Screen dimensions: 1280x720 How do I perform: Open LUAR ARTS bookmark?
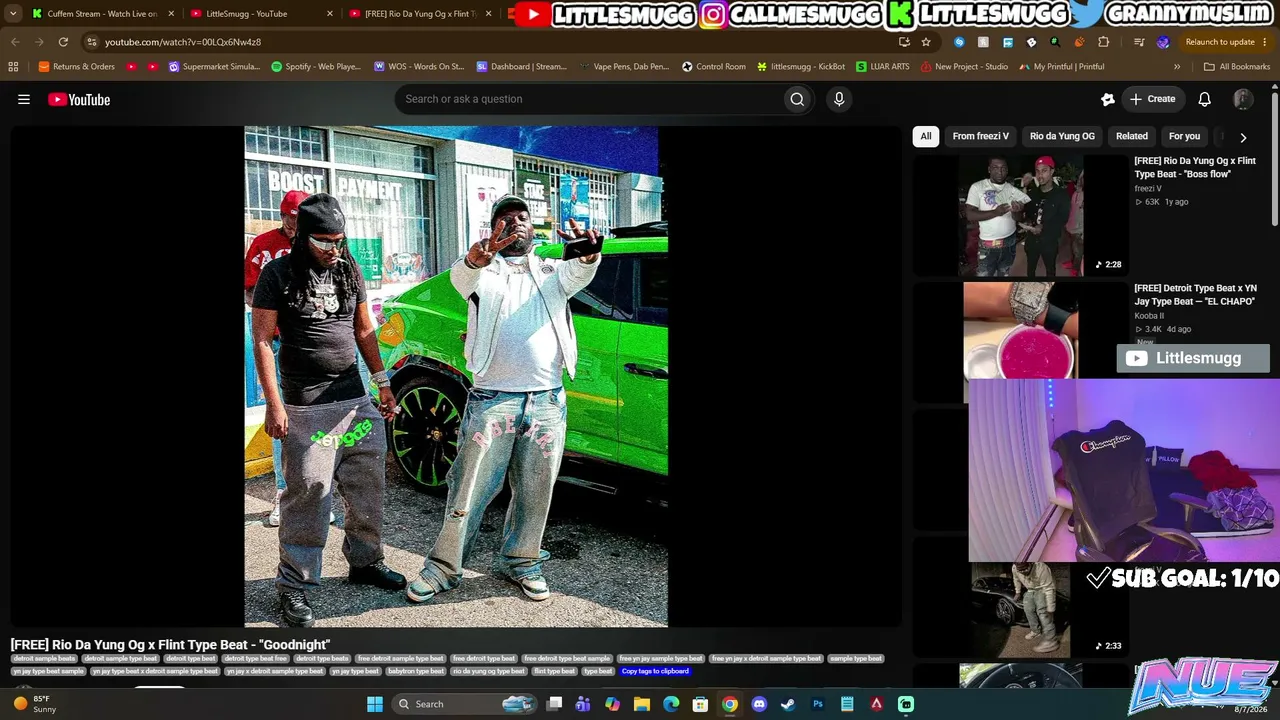[x=883, y=67]
